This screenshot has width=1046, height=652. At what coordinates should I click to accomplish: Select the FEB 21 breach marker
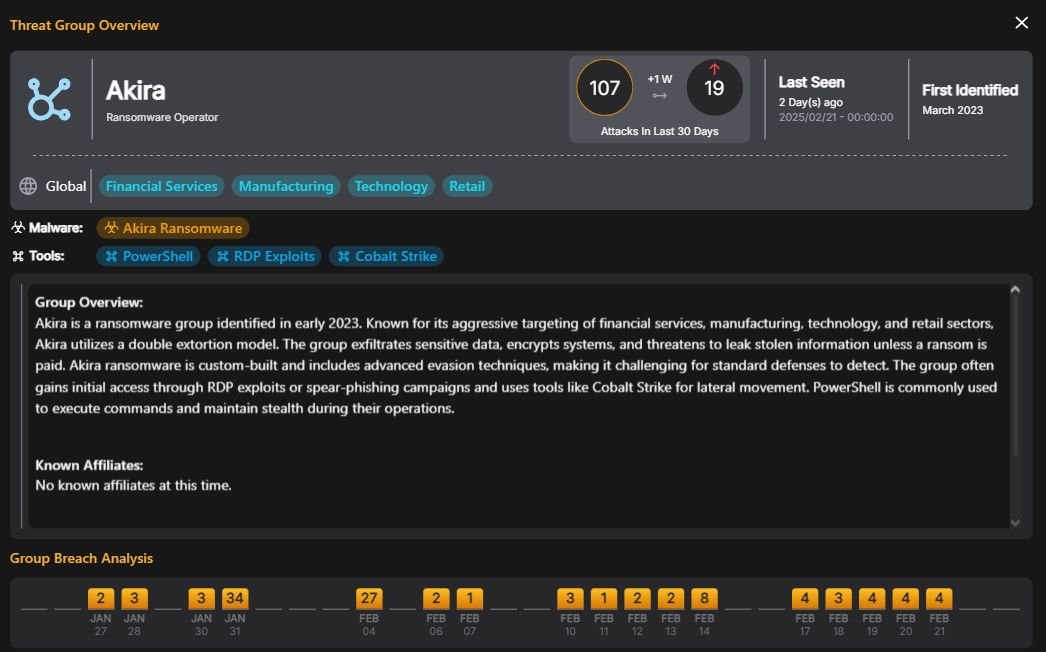(x=939, y=598)
